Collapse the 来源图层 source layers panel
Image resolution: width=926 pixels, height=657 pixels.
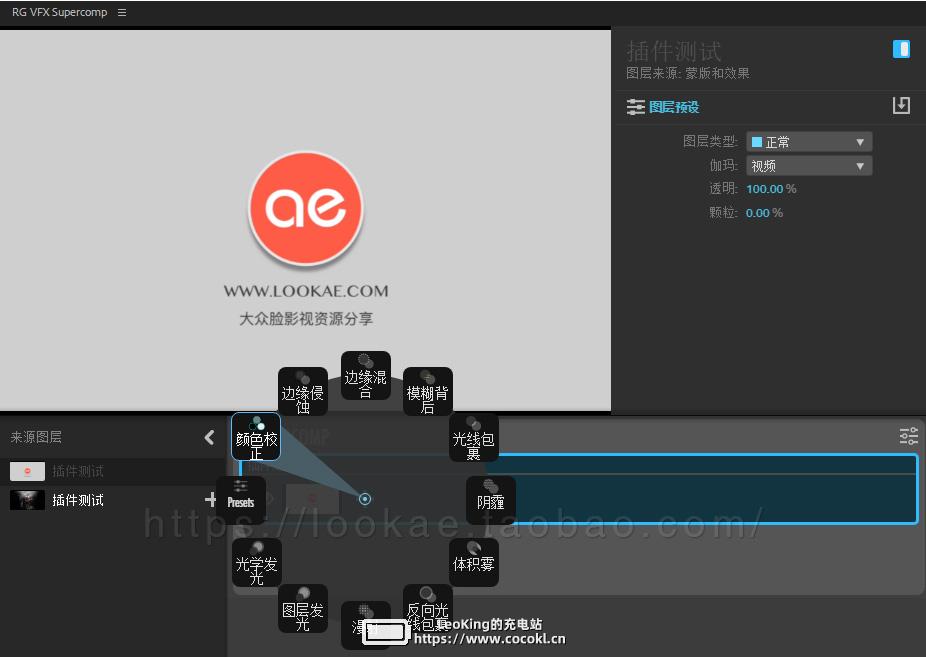(x=209, y=437)
